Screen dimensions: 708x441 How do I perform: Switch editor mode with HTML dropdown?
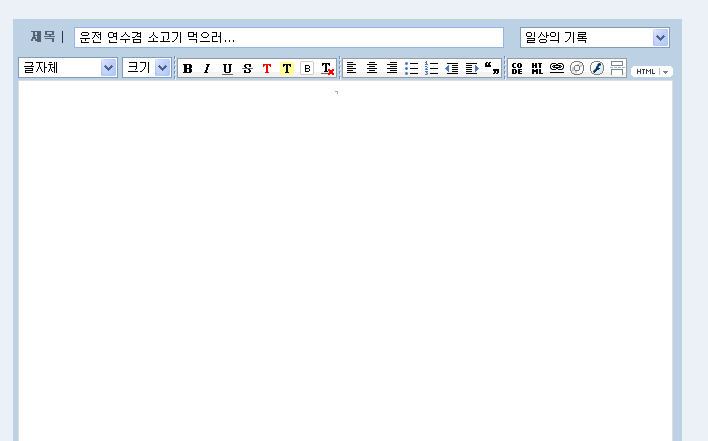(652, 71)
